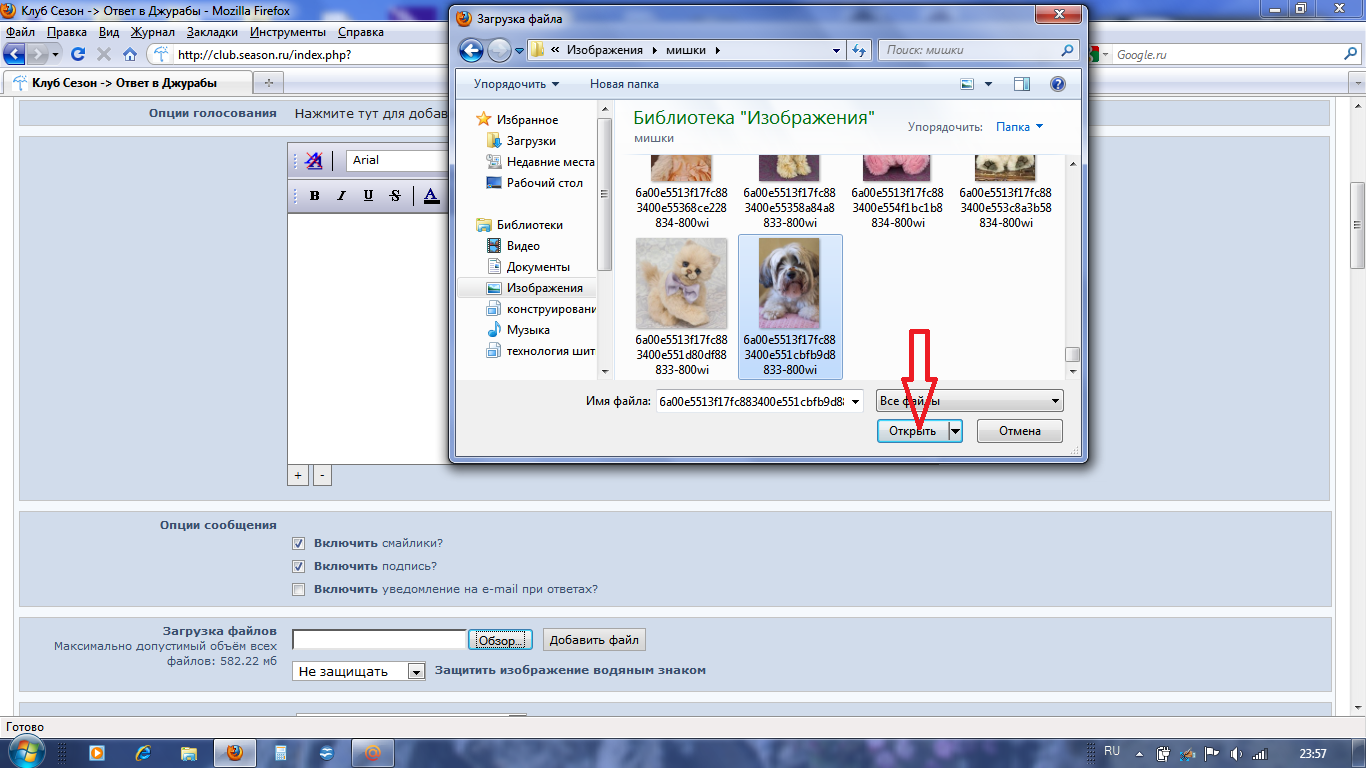The image size is (1366, 768).
Task: Change the 'Папка' arrangement dropdown
Action: [1020, 127]
